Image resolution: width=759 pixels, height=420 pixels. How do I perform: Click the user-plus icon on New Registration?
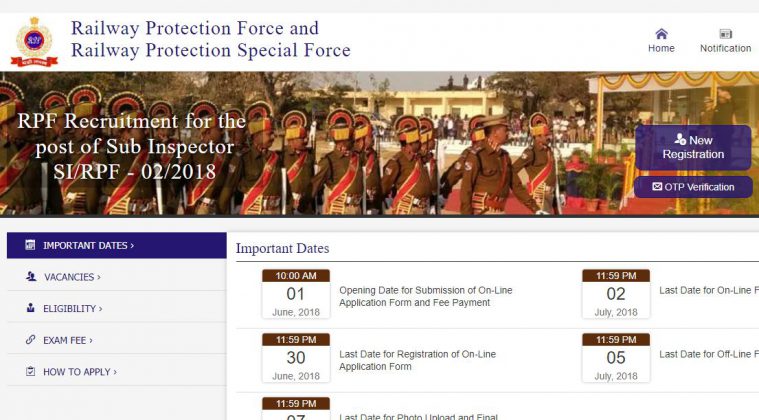point(680,139)
